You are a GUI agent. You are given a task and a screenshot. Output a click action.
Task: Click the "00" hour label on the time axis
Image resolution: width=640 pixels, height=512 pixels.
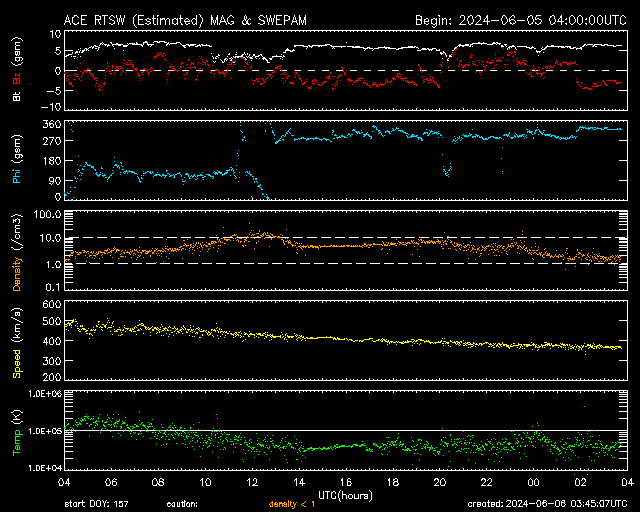(533, 483)
